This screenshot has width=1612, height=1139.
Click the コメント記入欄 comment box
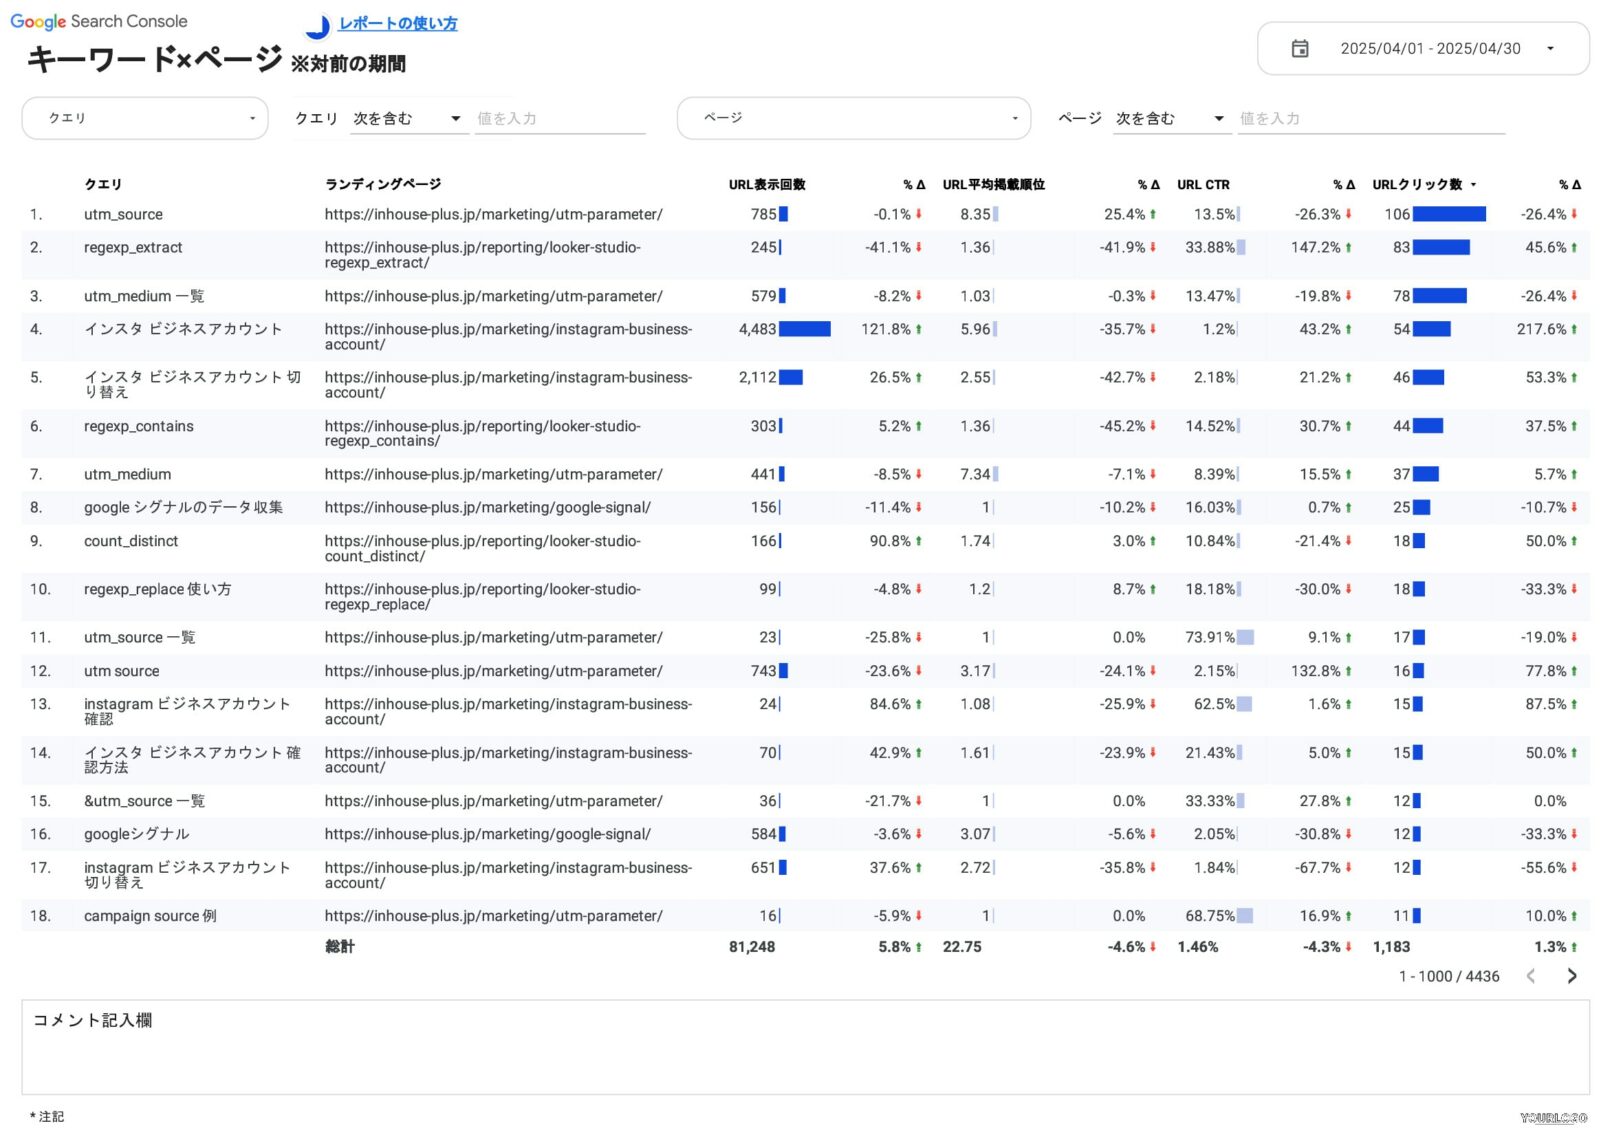pyautogui.click(x=805, y=1047)
